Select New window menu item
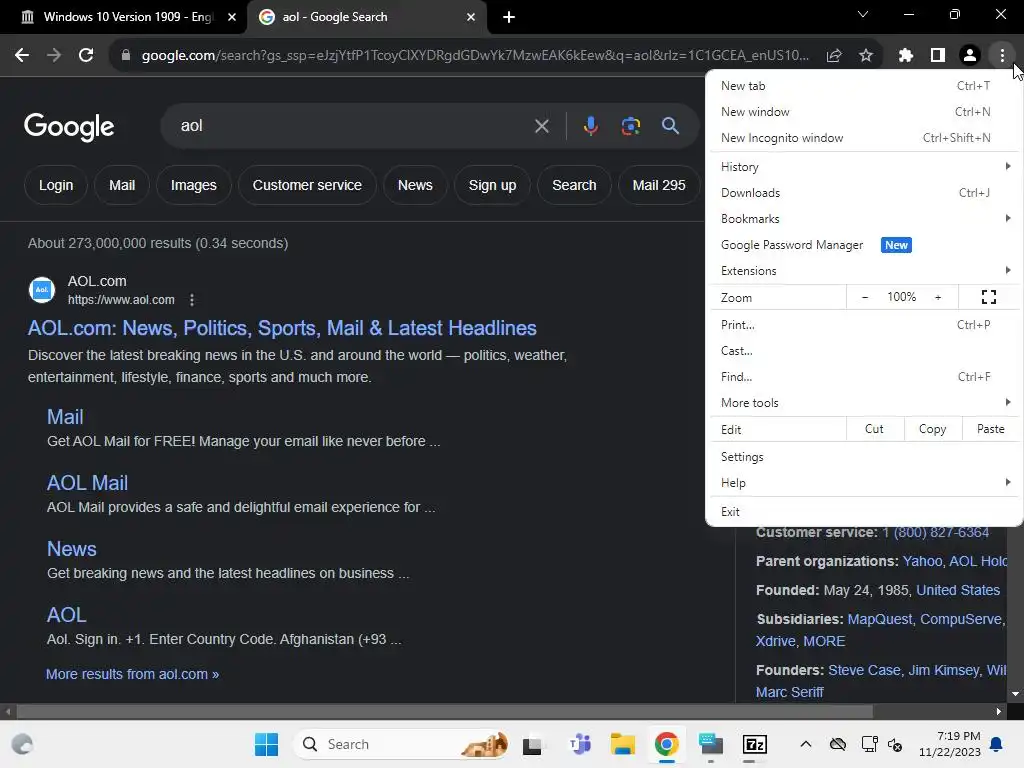The image size is (1024, 768). (x=865, y=112)
